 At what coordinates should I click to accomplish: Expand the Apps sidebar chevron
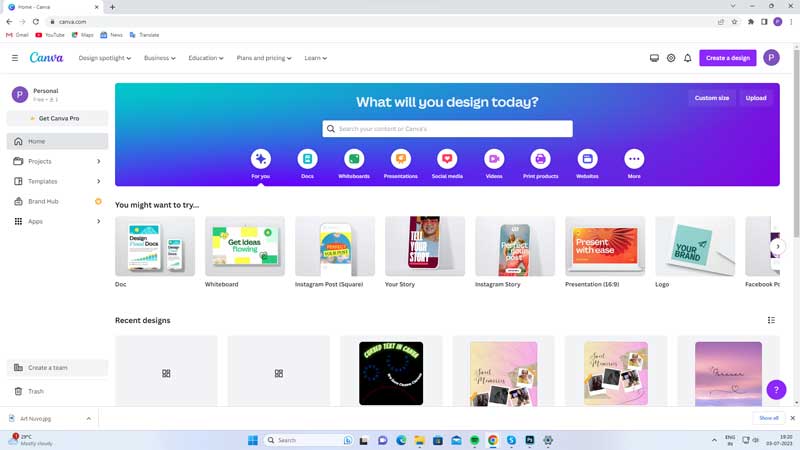(x=98, y=221)
